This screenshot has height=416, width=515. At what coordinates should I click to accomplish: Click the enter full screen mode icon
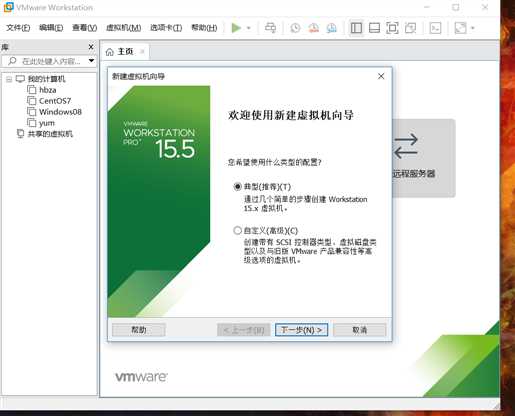pos(392,28)
